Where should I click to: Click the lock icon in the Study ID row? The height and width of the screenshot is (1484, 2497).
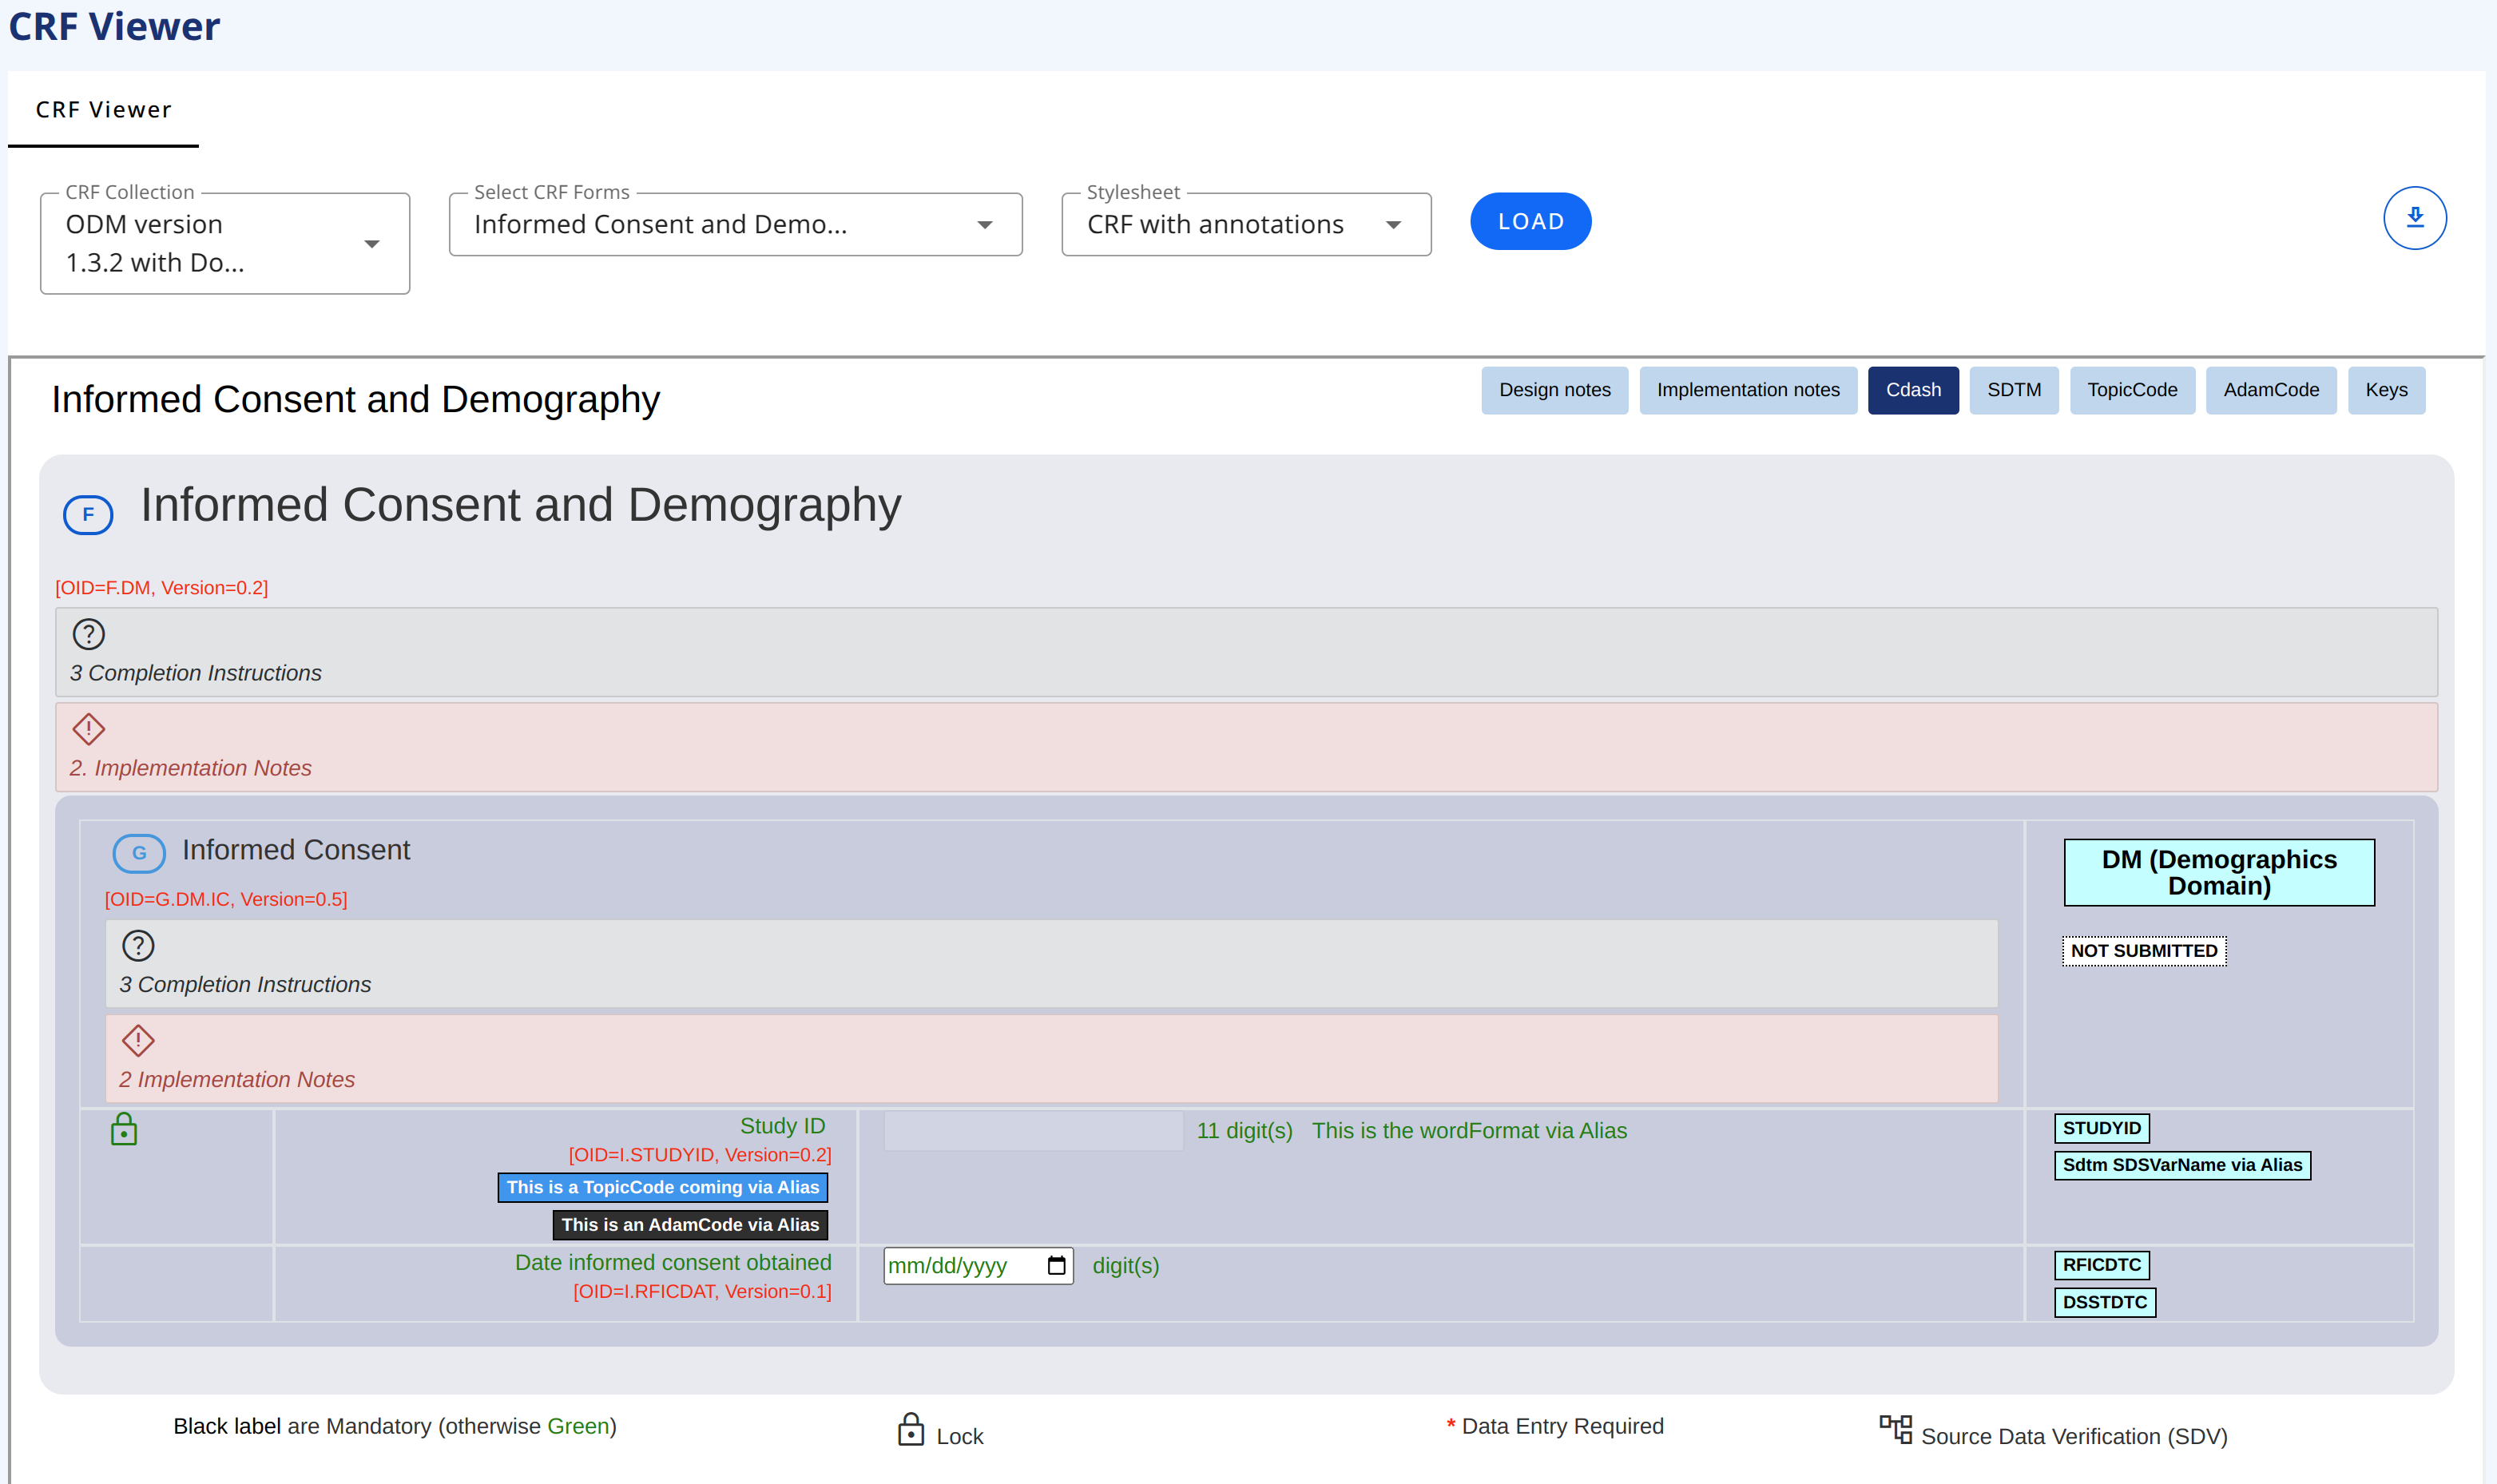click(123, 1130)
